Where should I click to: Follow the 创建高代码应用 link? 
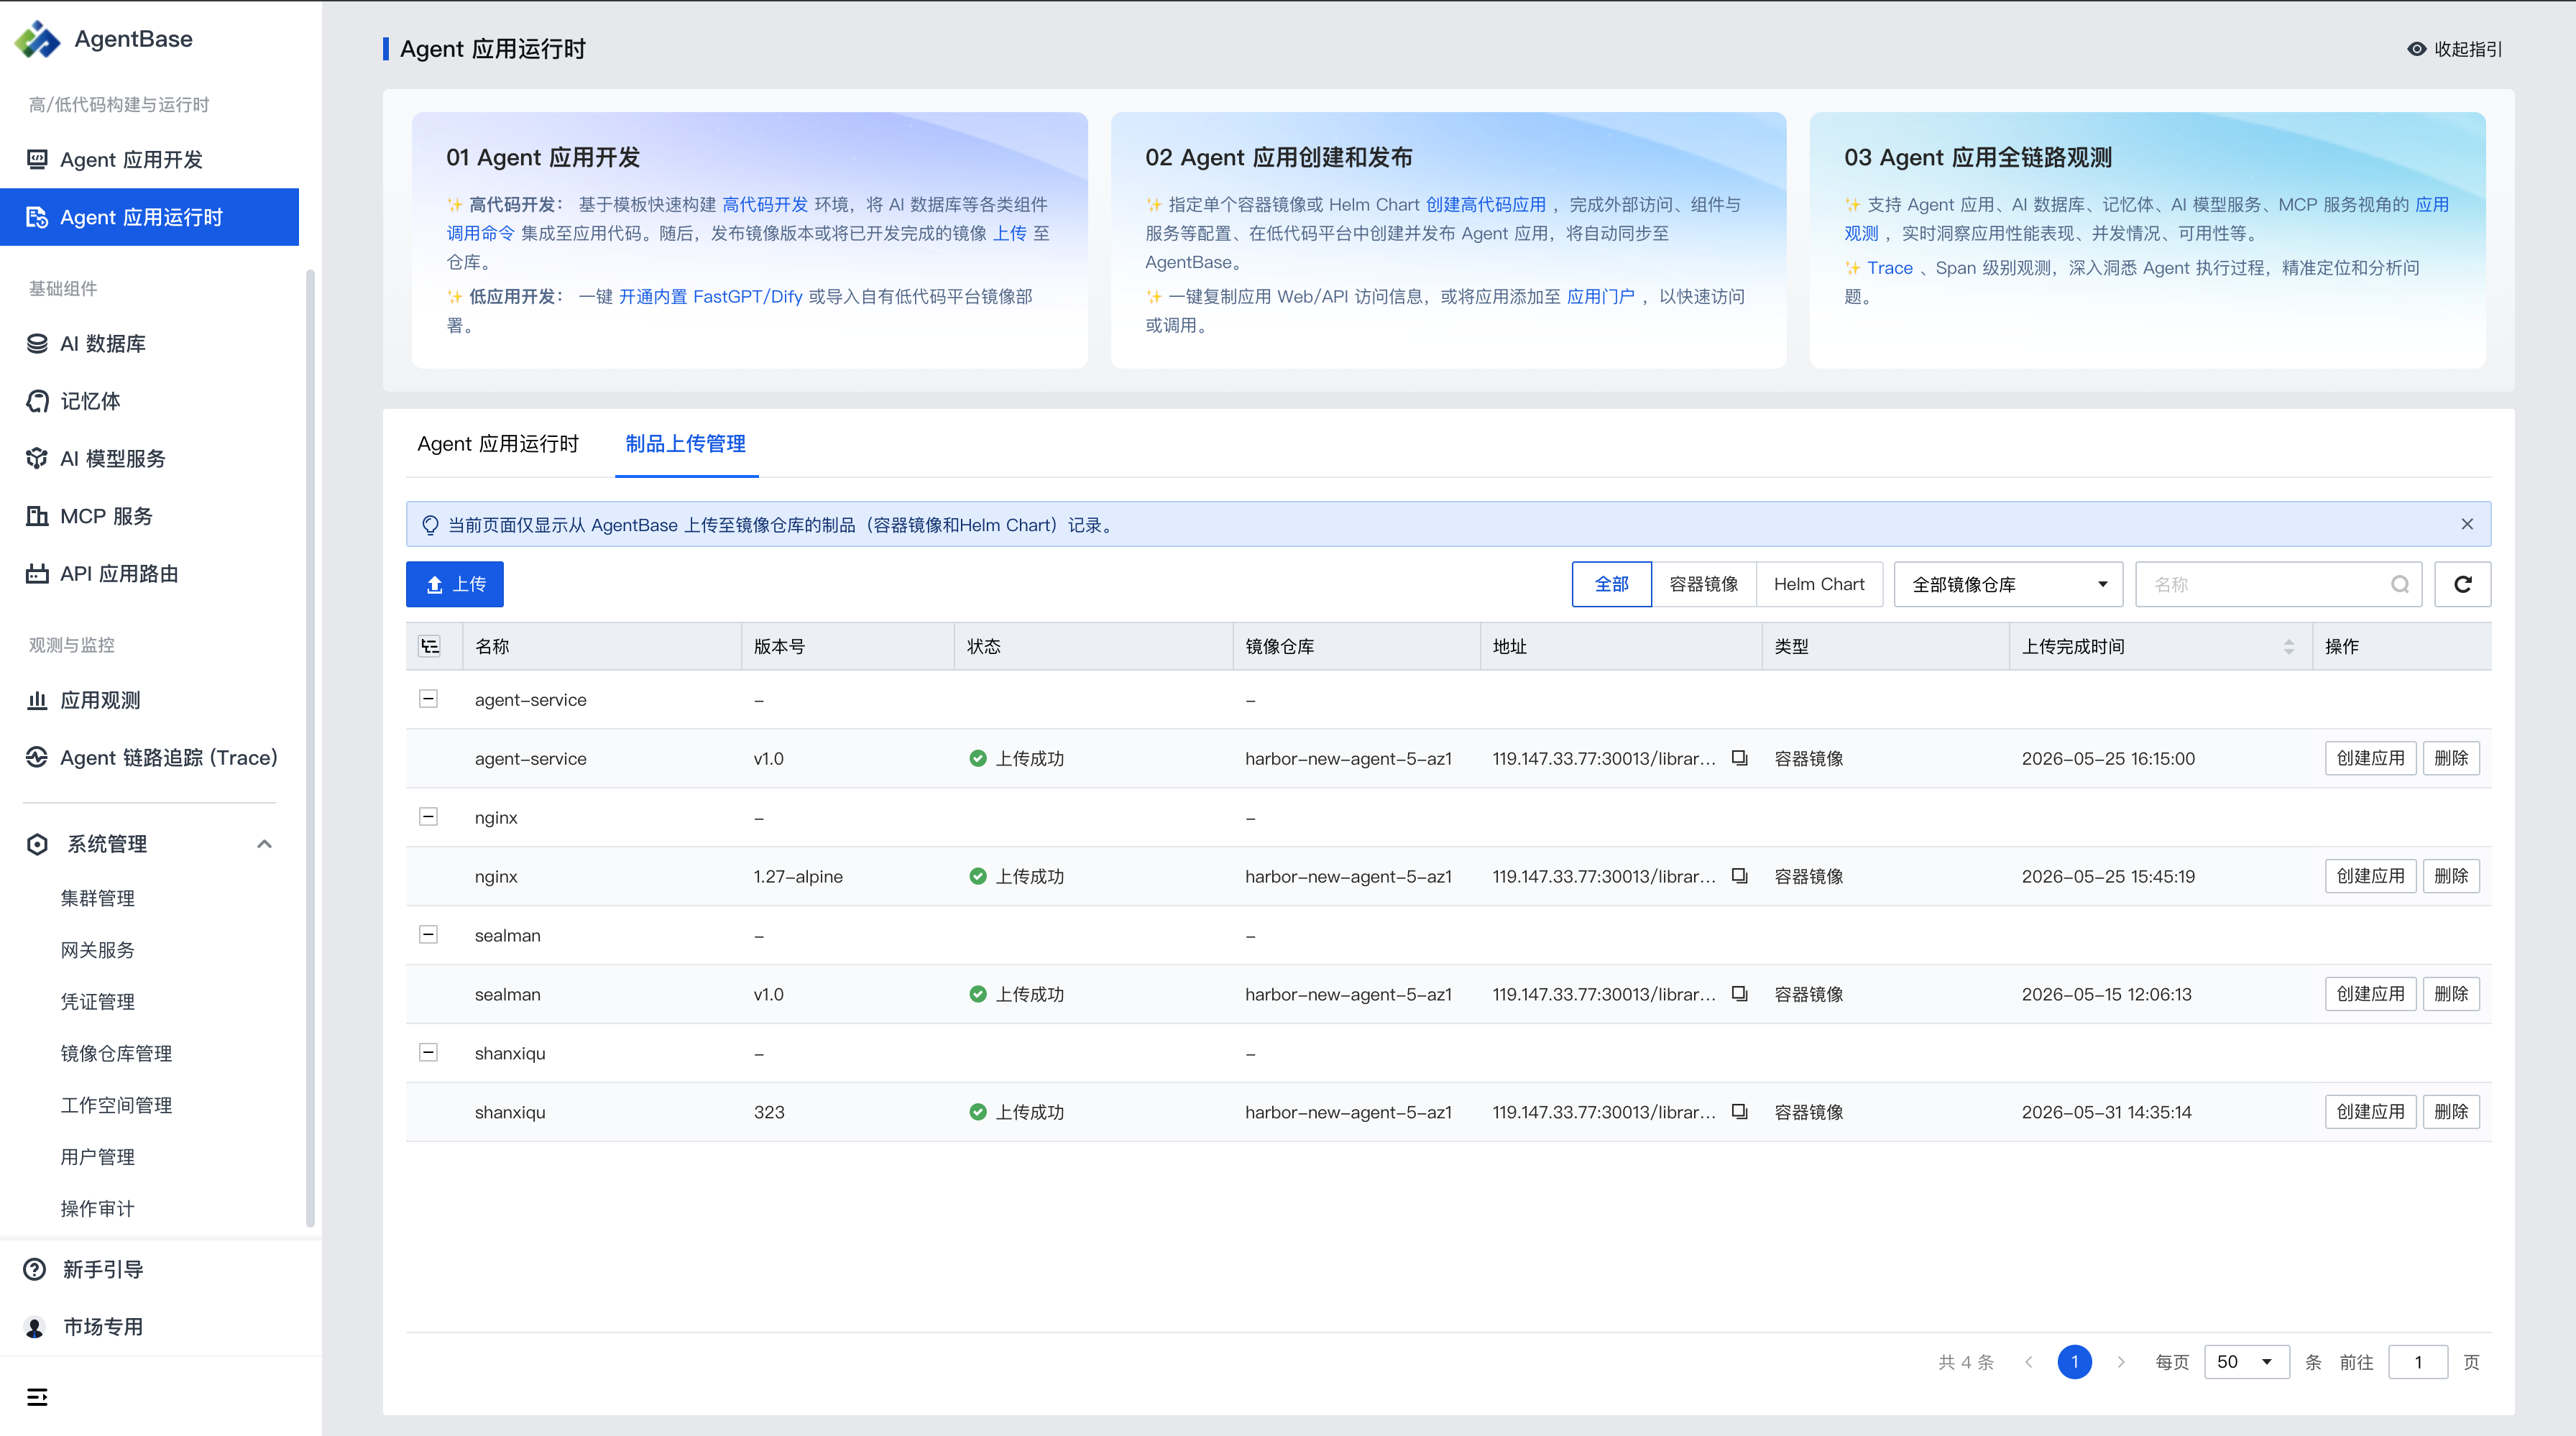pos(1486,204)
